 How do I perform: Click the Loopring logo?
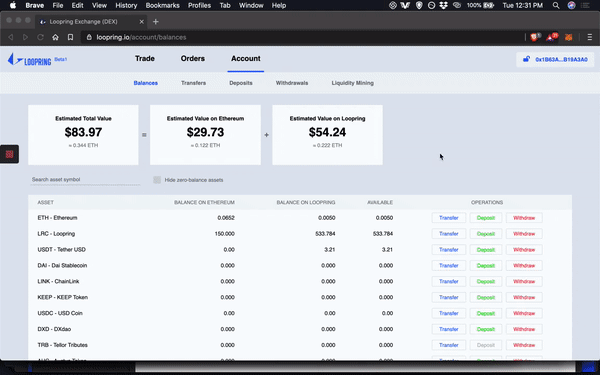[x=30, y=60]
